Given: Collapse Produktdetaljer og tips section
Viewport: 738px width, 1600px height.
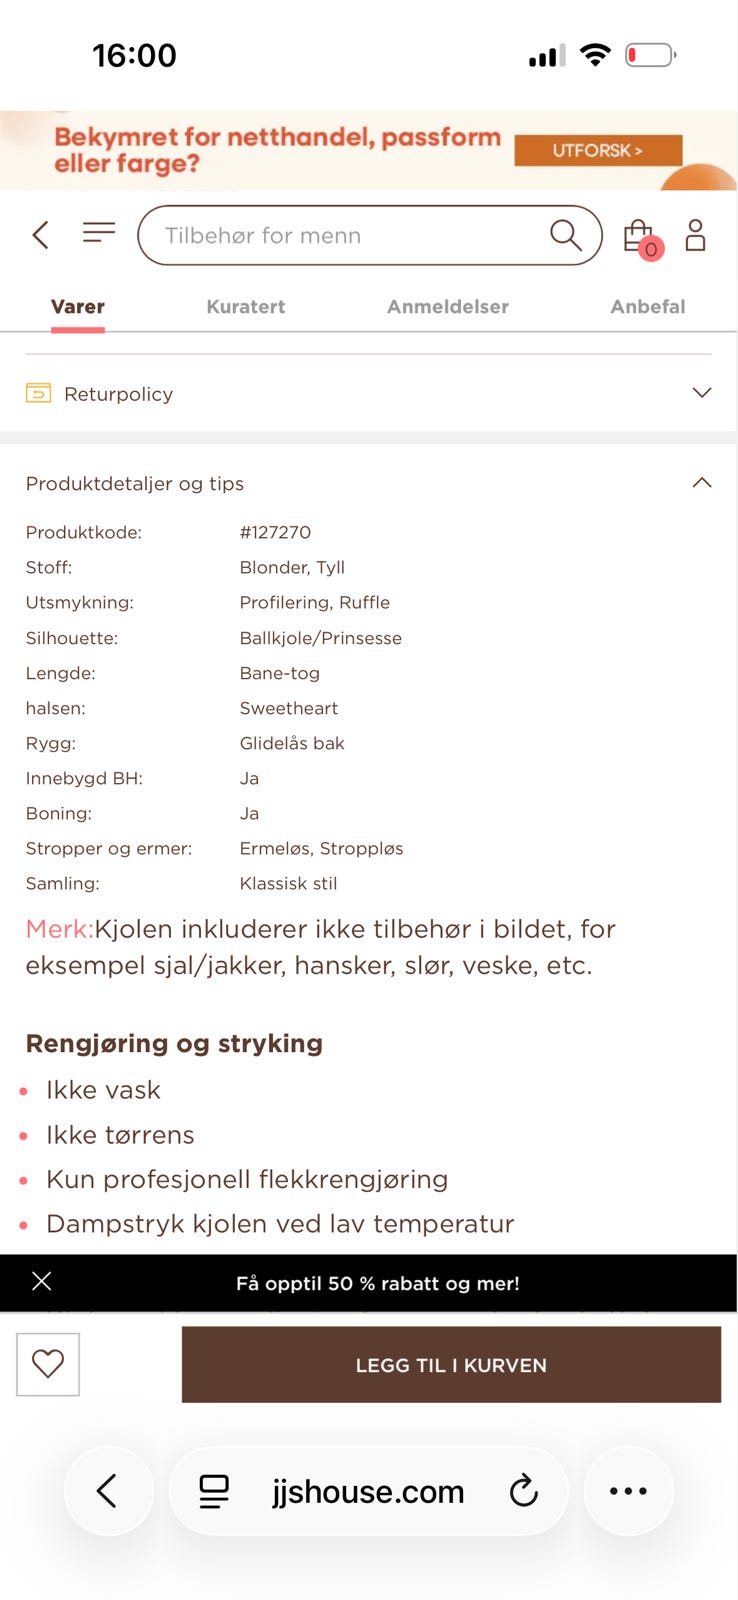Looking at the screenshot, I should click(x=701, y=483).
